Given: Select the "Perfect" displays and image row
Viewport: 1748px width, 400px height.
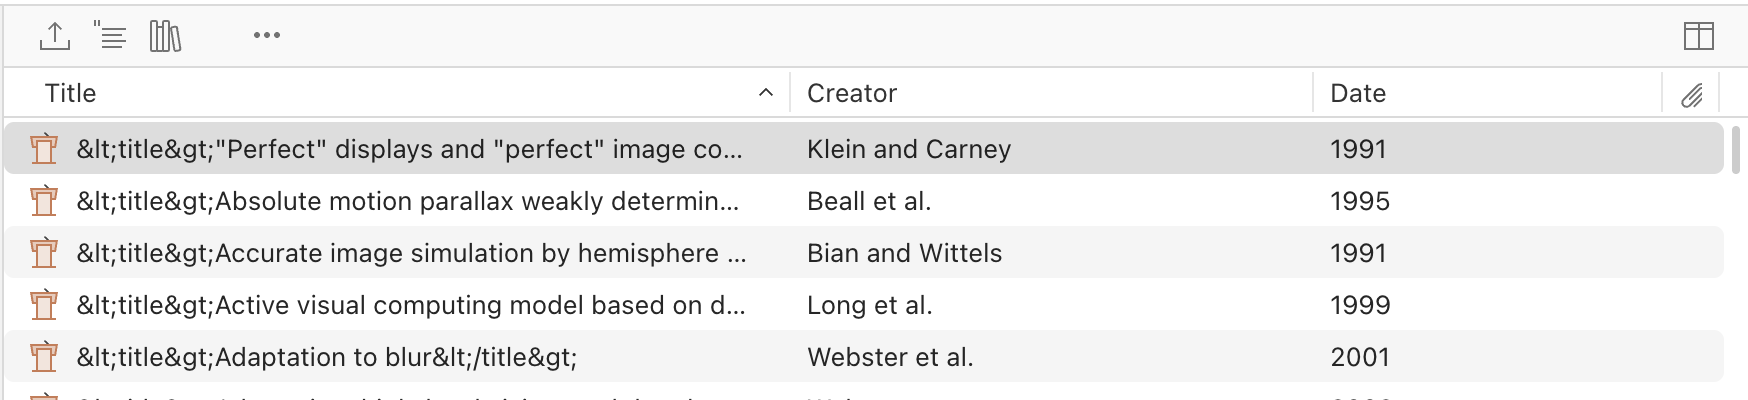Looking at the screenshot, I should click(x=864, y=149).
